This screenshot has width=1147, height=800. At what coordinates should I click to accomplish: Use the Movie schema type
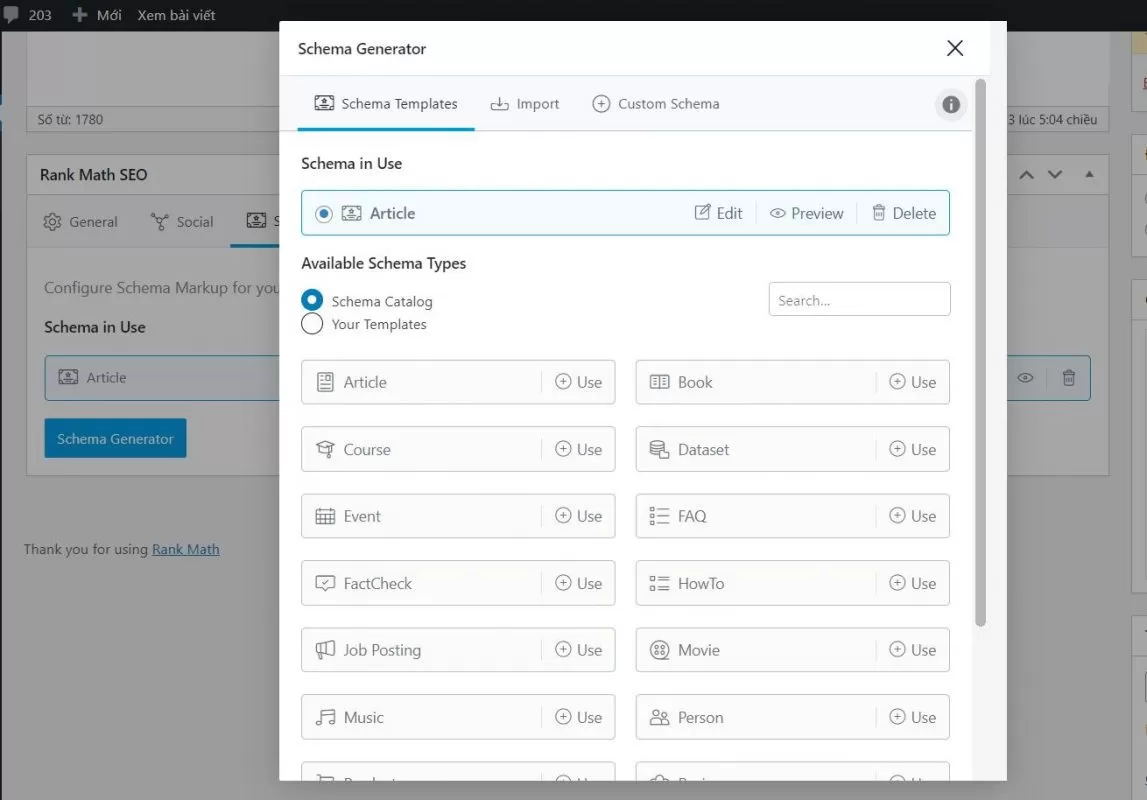click(913, 649)
